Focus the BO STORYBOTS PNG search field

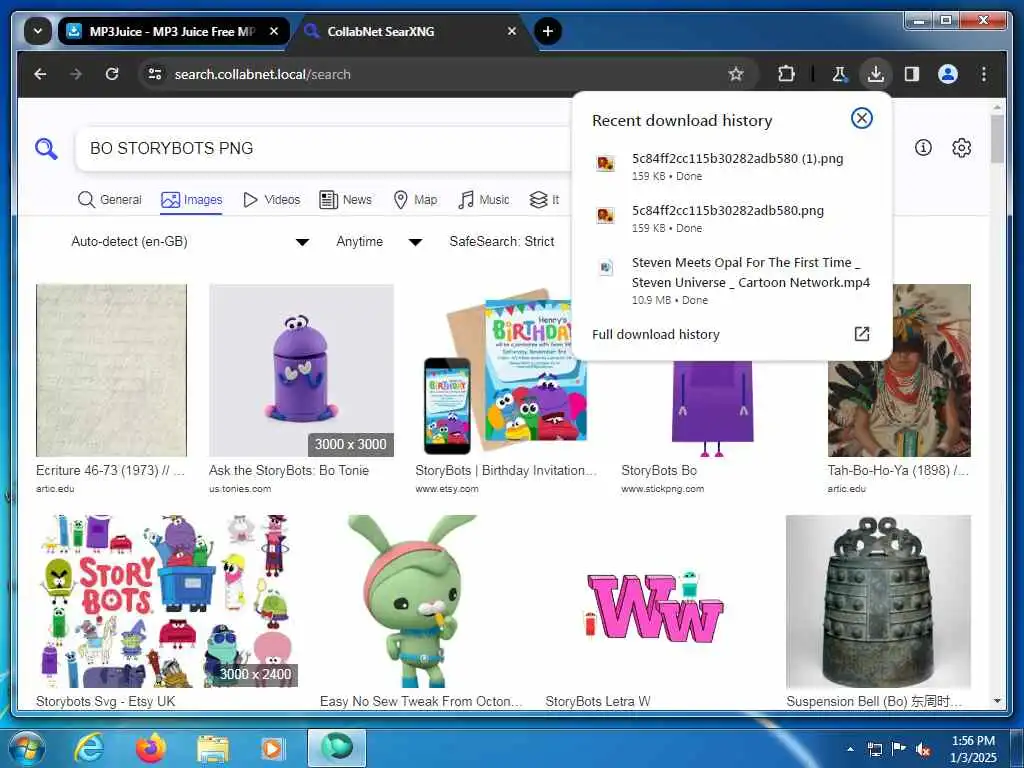tap(323, 148)
